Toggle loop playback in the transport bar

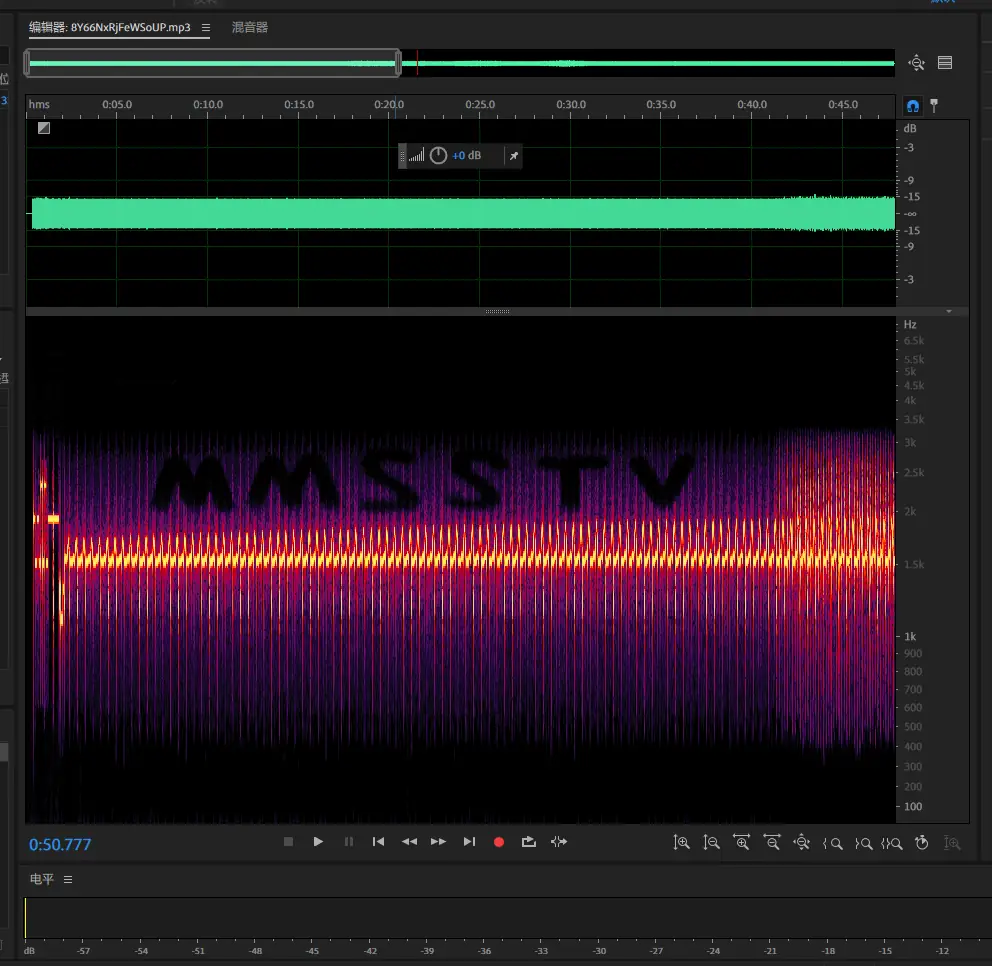pos(528,841)
